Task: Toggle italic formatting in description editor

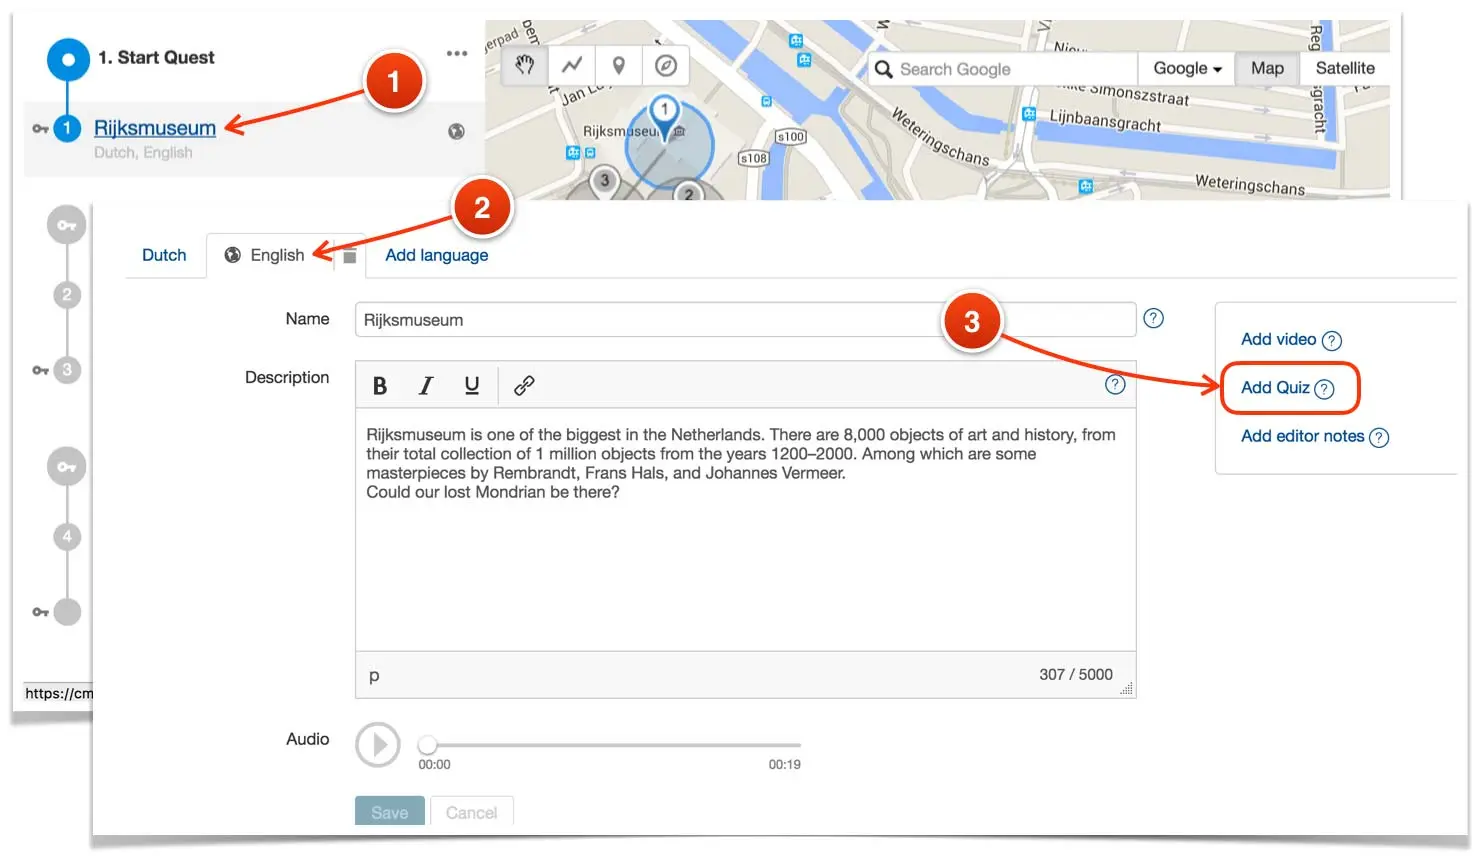Action: point(426,386)
